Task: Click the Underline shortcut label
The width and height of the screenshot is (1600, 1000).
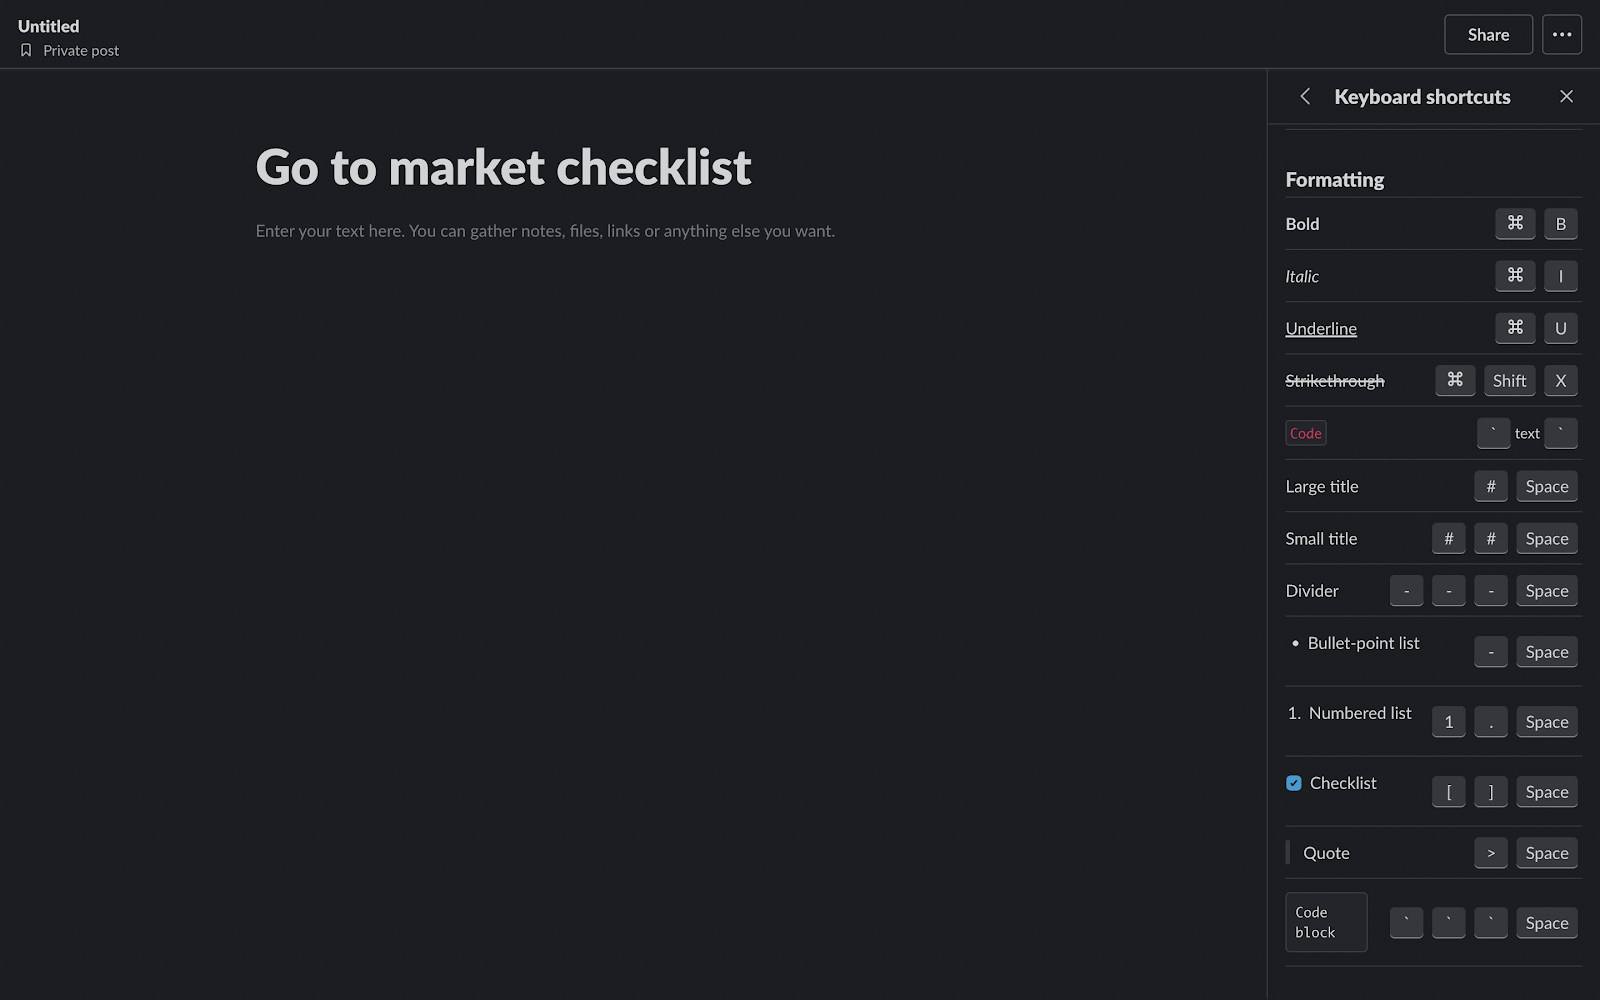Action: click(x=1321, y=328)
